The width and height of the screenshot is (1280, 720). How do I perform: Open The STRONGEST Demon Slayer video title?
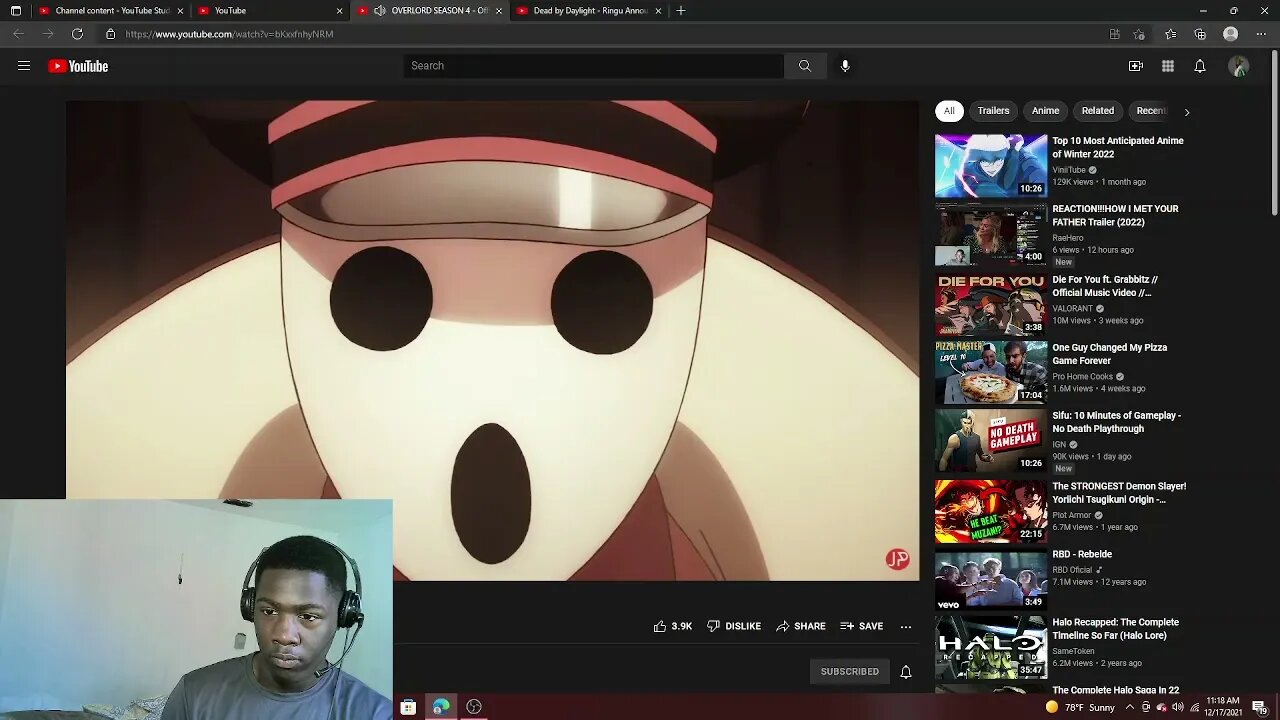1119,493
